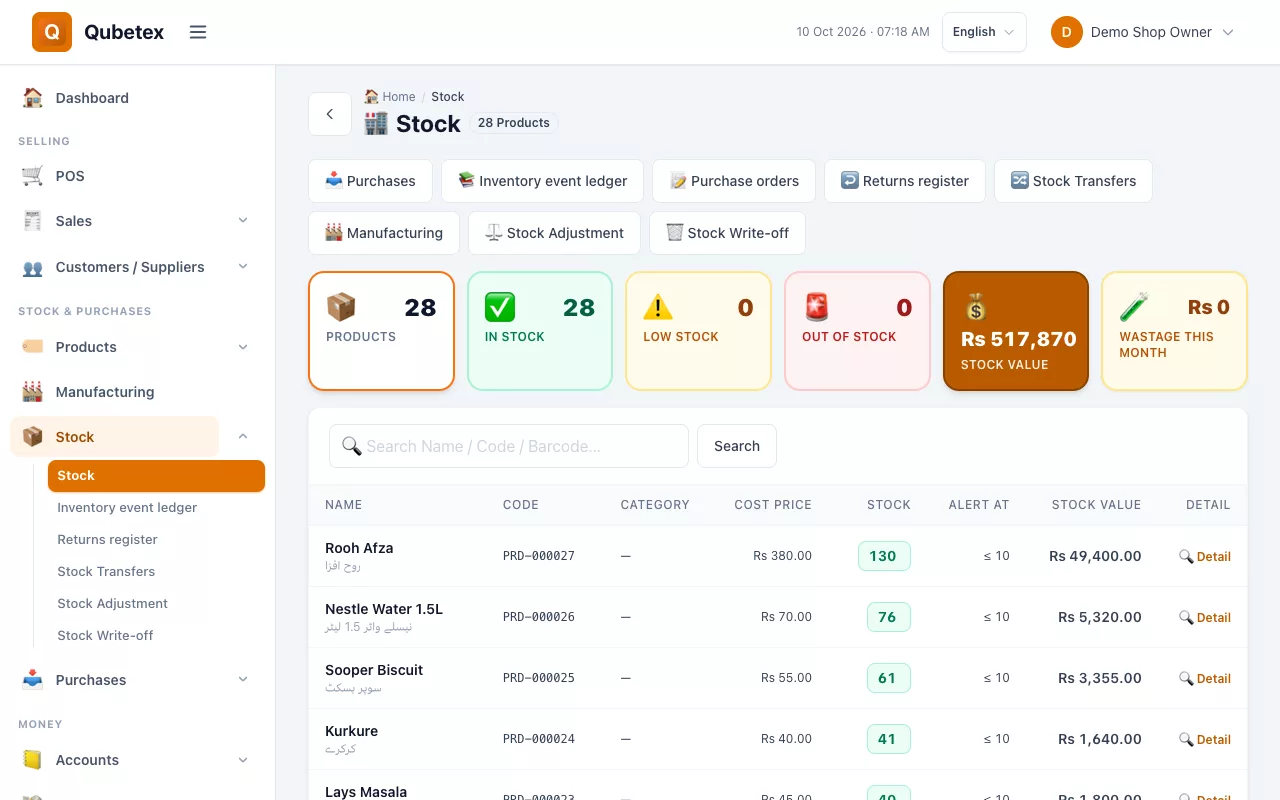Click the Purchases inbox icon in sidebar
1280x800 pixels.
tap(33, 680)
